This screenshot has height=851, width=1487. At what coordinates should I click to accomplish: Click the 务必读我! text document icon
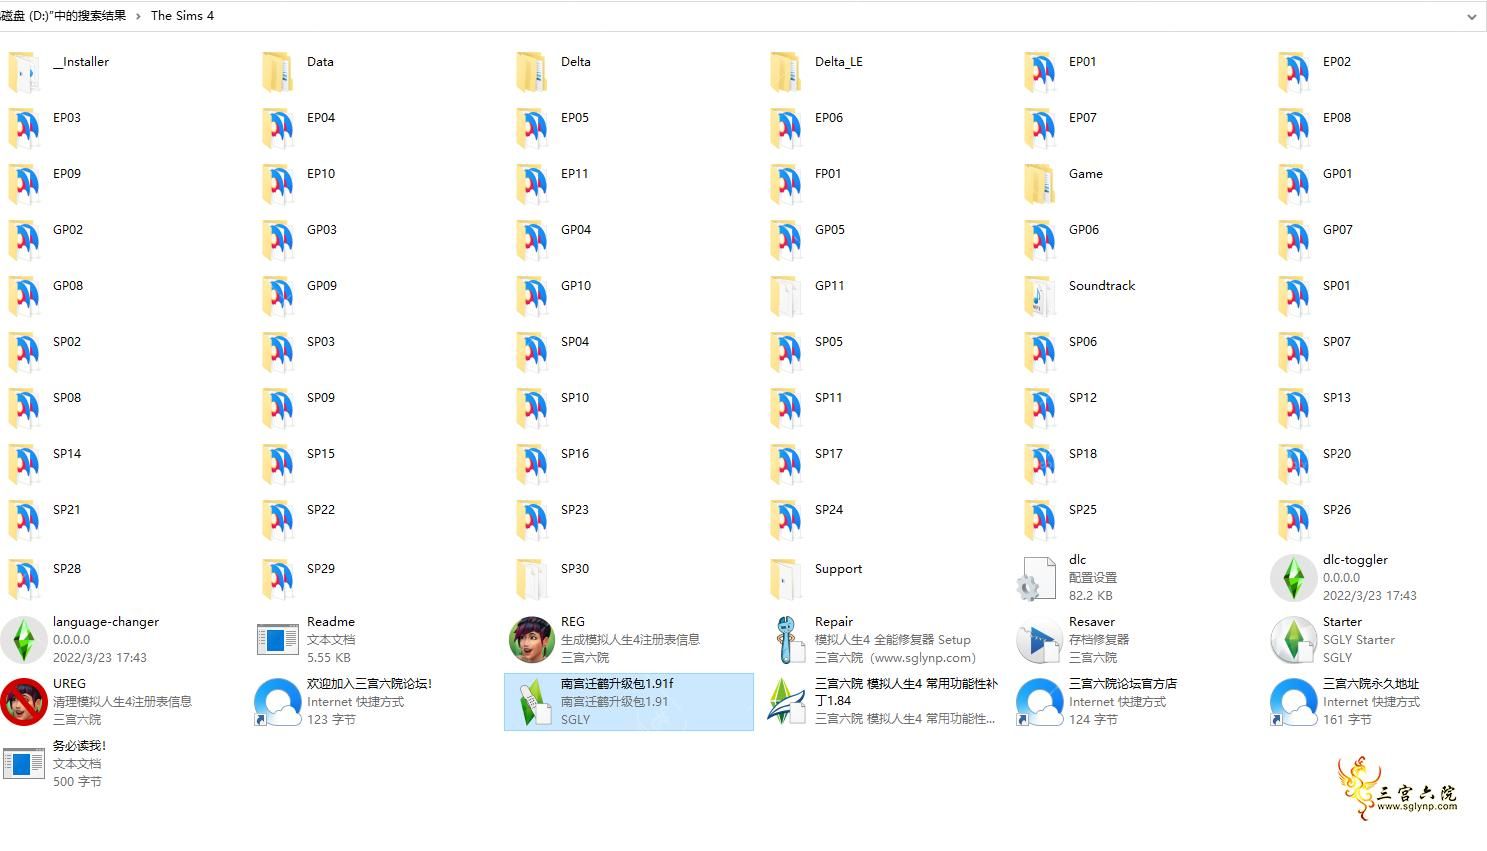pos(23,764)
